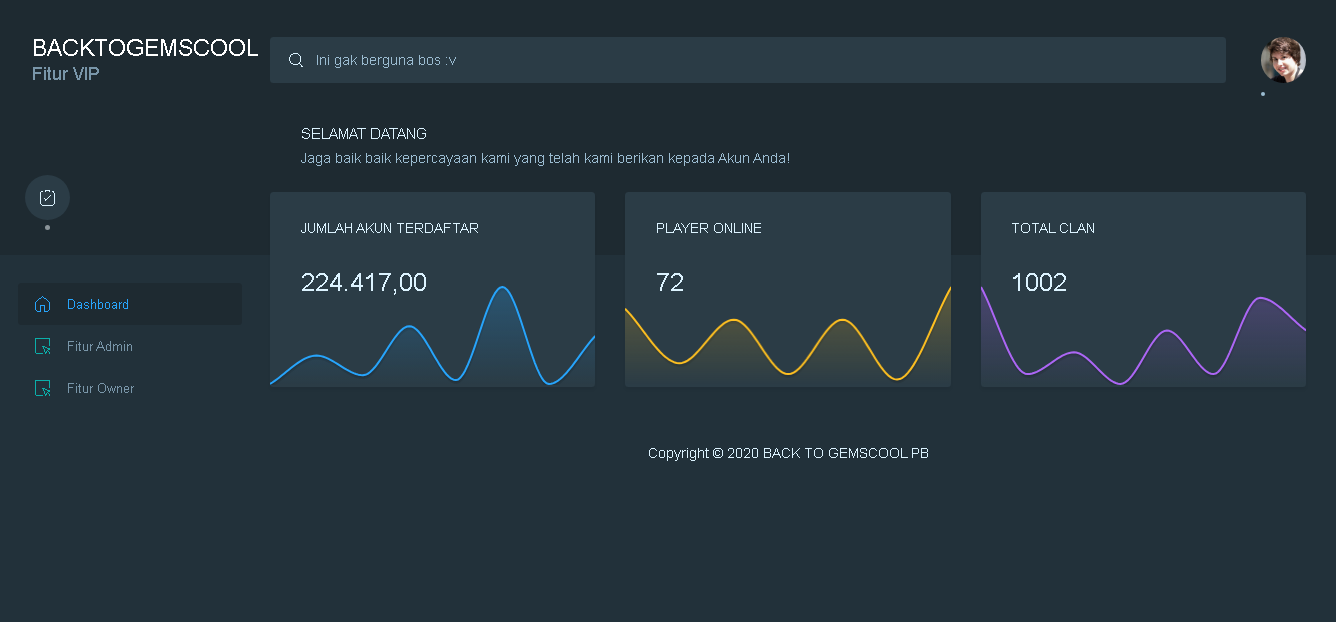1336x622 pixels.
Task: Click the BACKTOGEMSCOOL logo title
Action: pos(145,48)
